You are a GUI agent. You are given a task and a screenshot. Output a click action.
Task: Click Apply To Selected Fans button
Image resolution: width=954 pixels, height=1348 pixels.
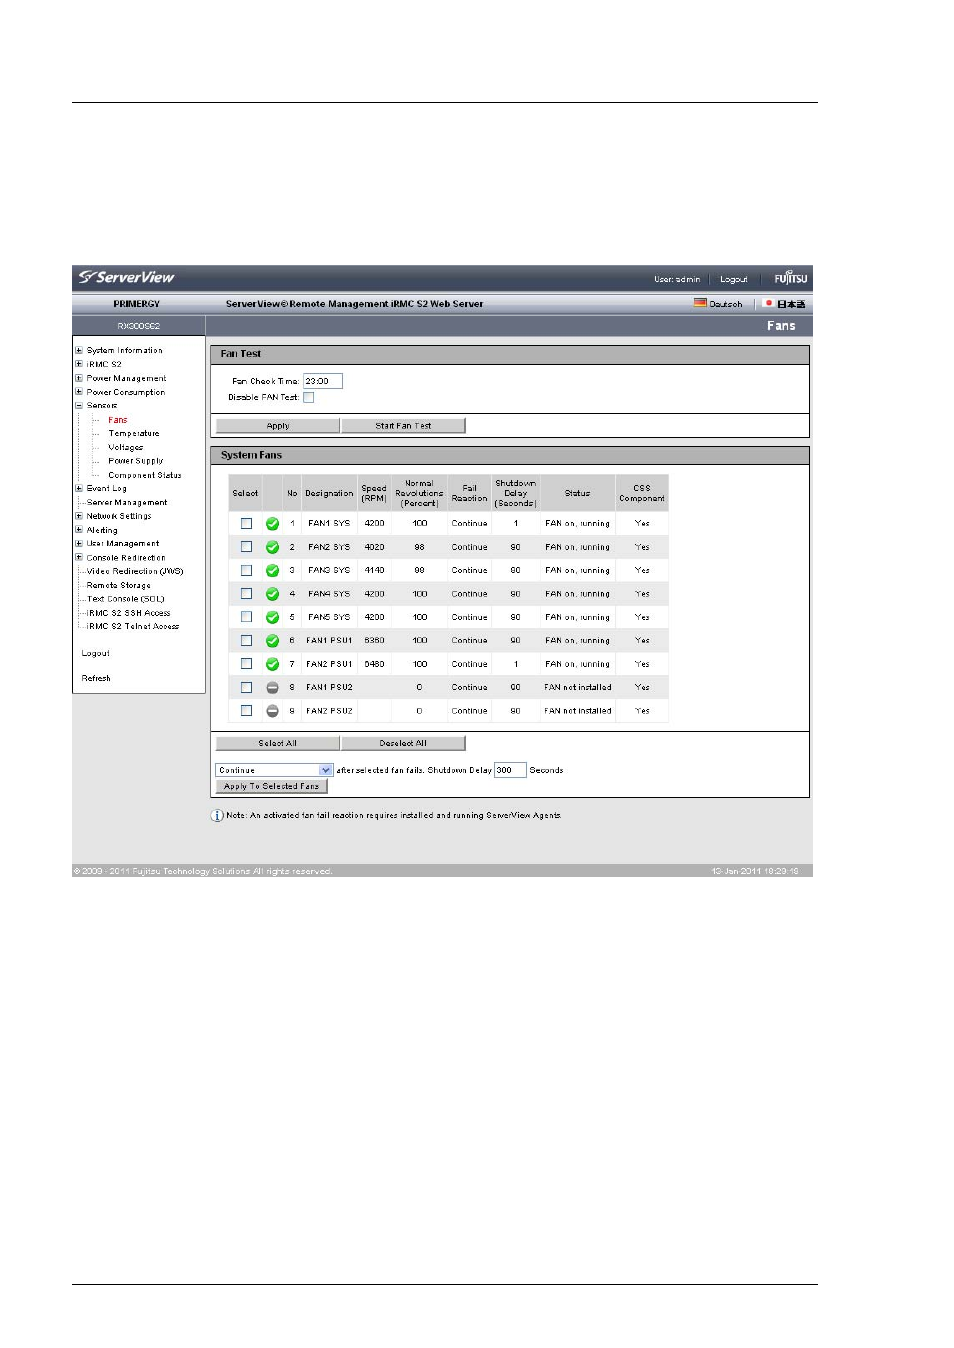pos(272,786)
